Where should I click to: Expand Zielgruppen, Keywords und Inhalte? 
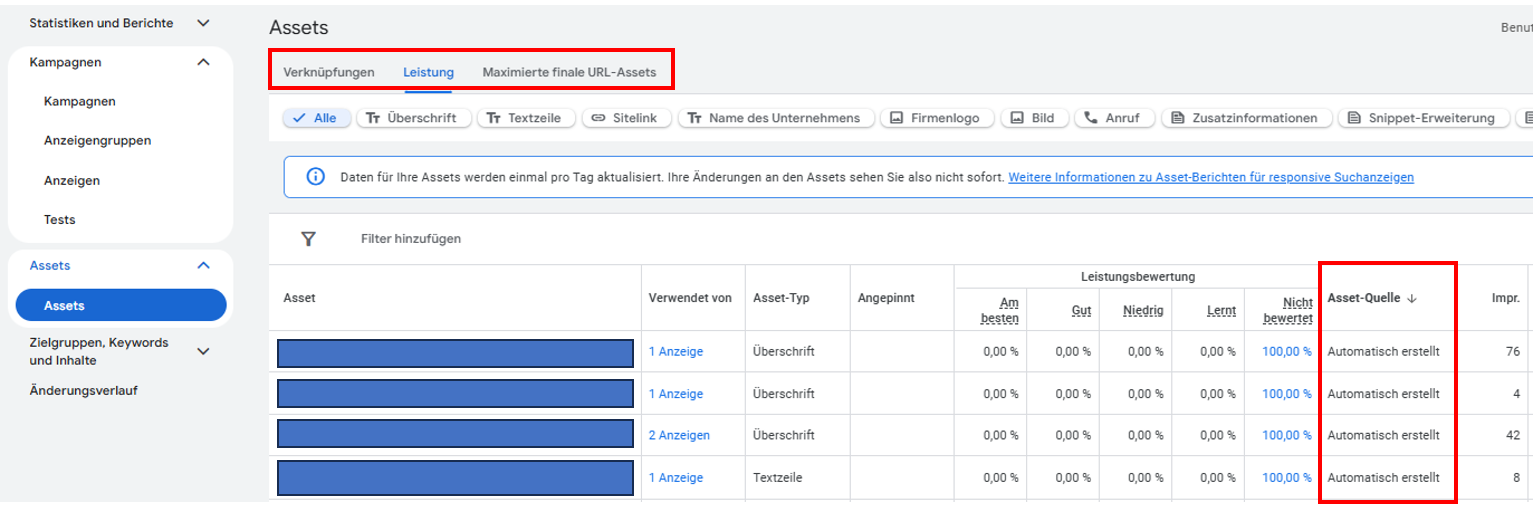[204, 351]
